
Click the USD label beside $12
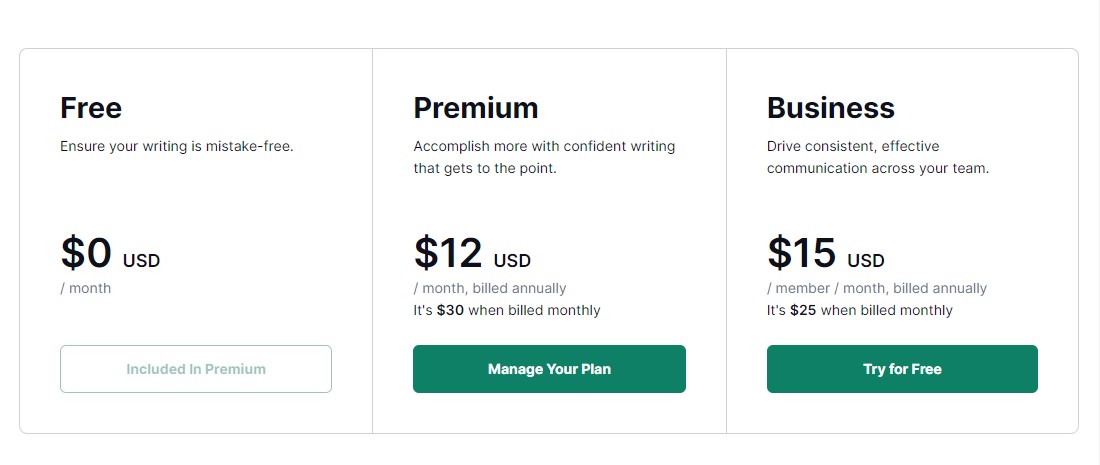pyautogui.click(x=512, y=261)
